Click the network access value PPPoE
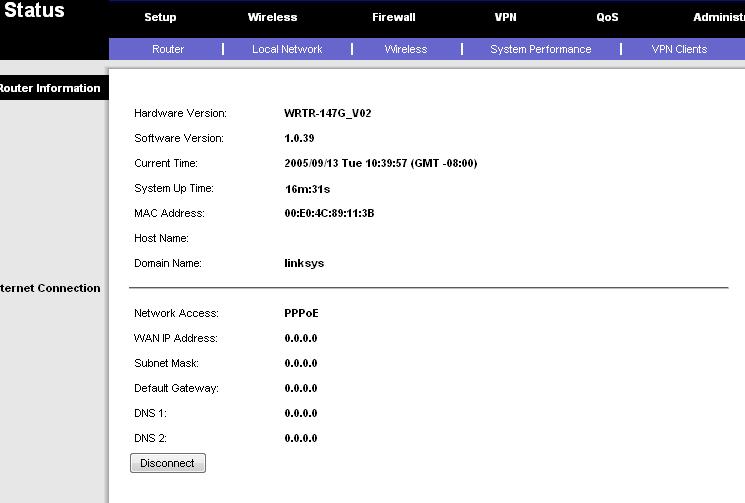 pyautogui.click(x=301, y=313)
